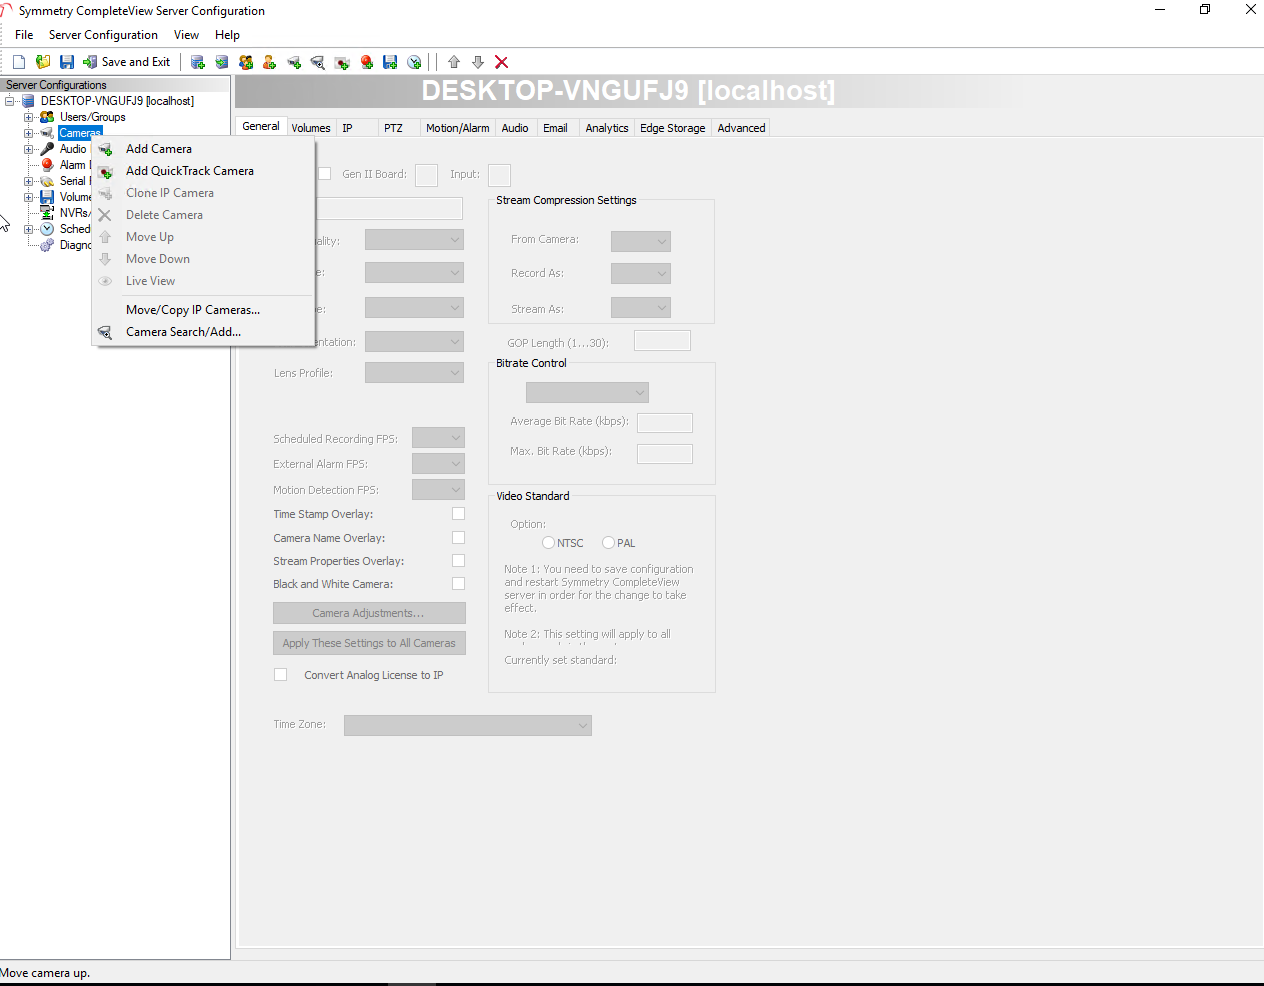This screenshot has width=1264, height=986.
Task: Click the red X delete toolbar icon
Action: click(x=502, y=62)
